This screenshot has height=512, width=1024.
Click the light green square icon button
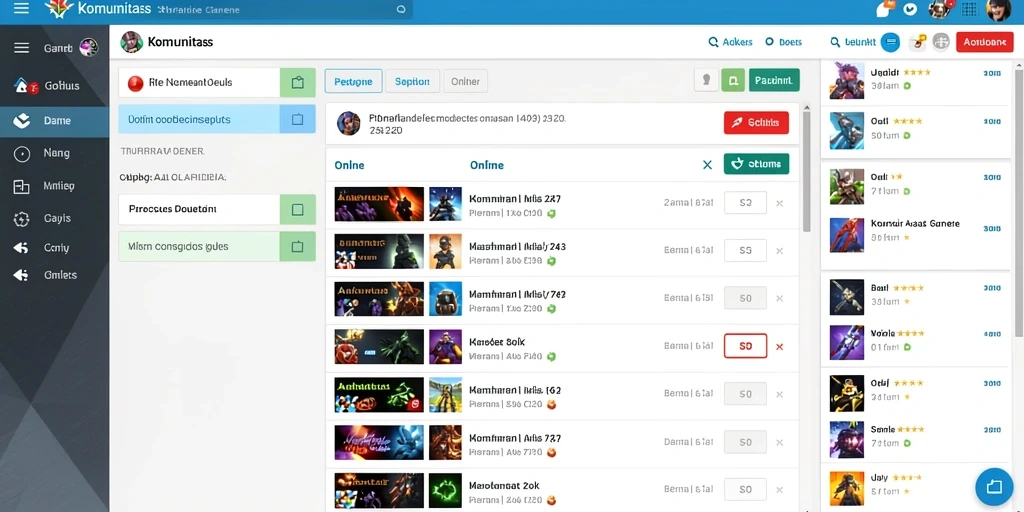coord(733,80)
